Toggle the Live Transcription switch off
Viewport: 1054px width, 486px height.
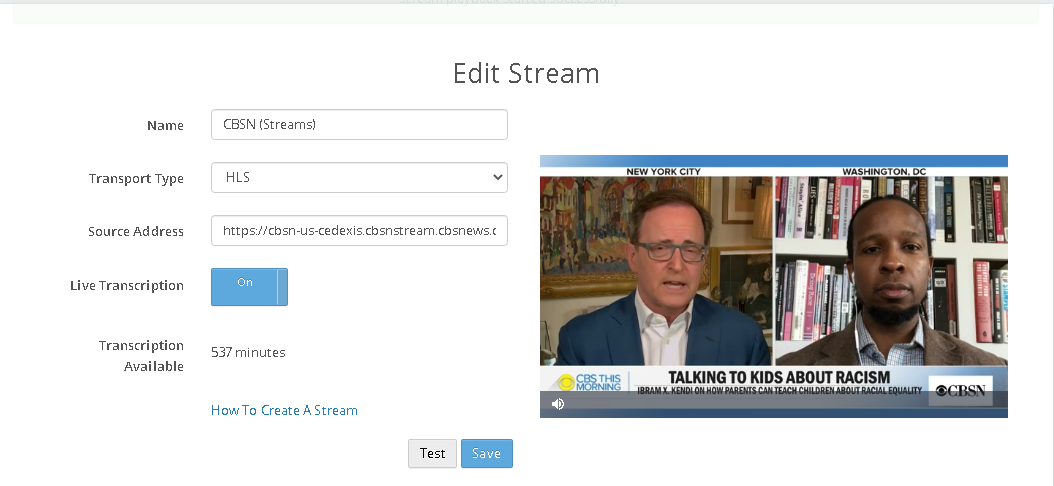[249, 287]
